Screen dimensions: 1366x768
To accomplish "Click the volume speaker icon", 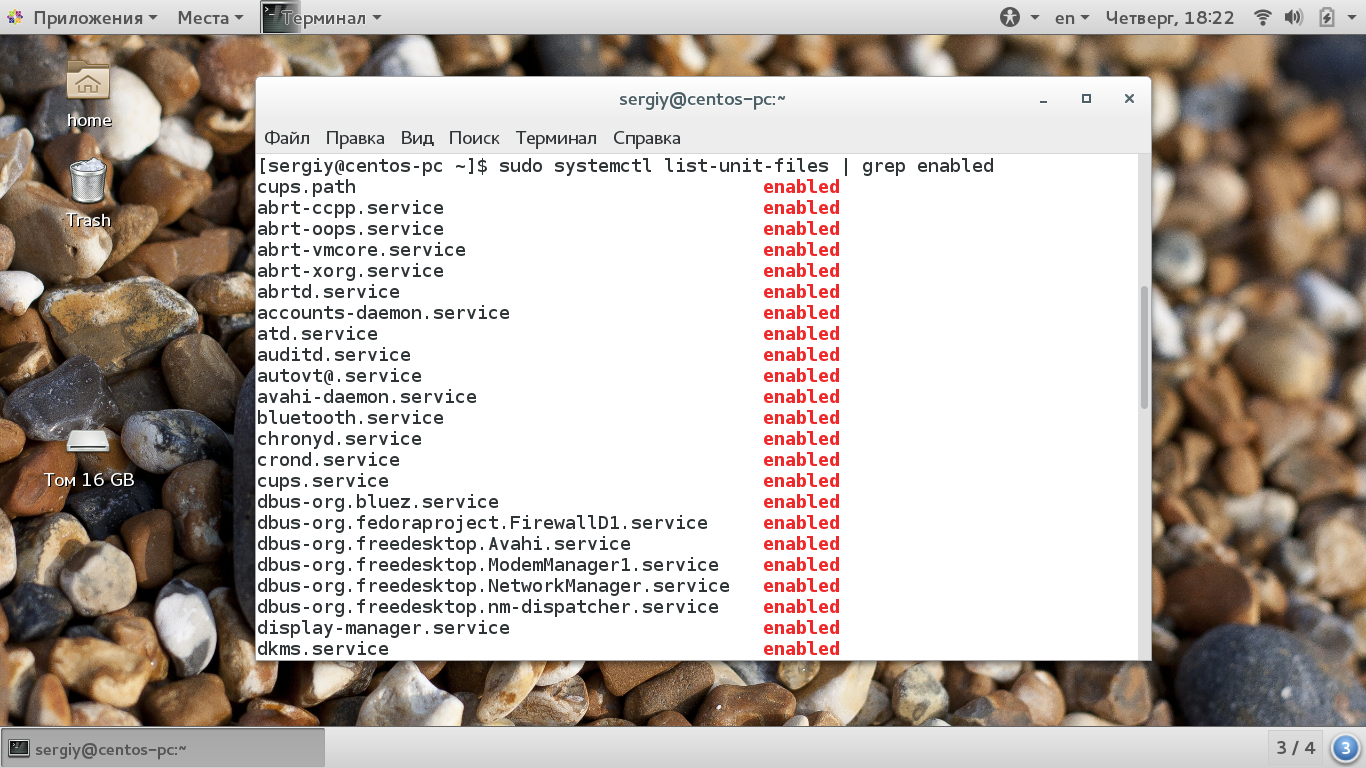I will click(1293, 17).
